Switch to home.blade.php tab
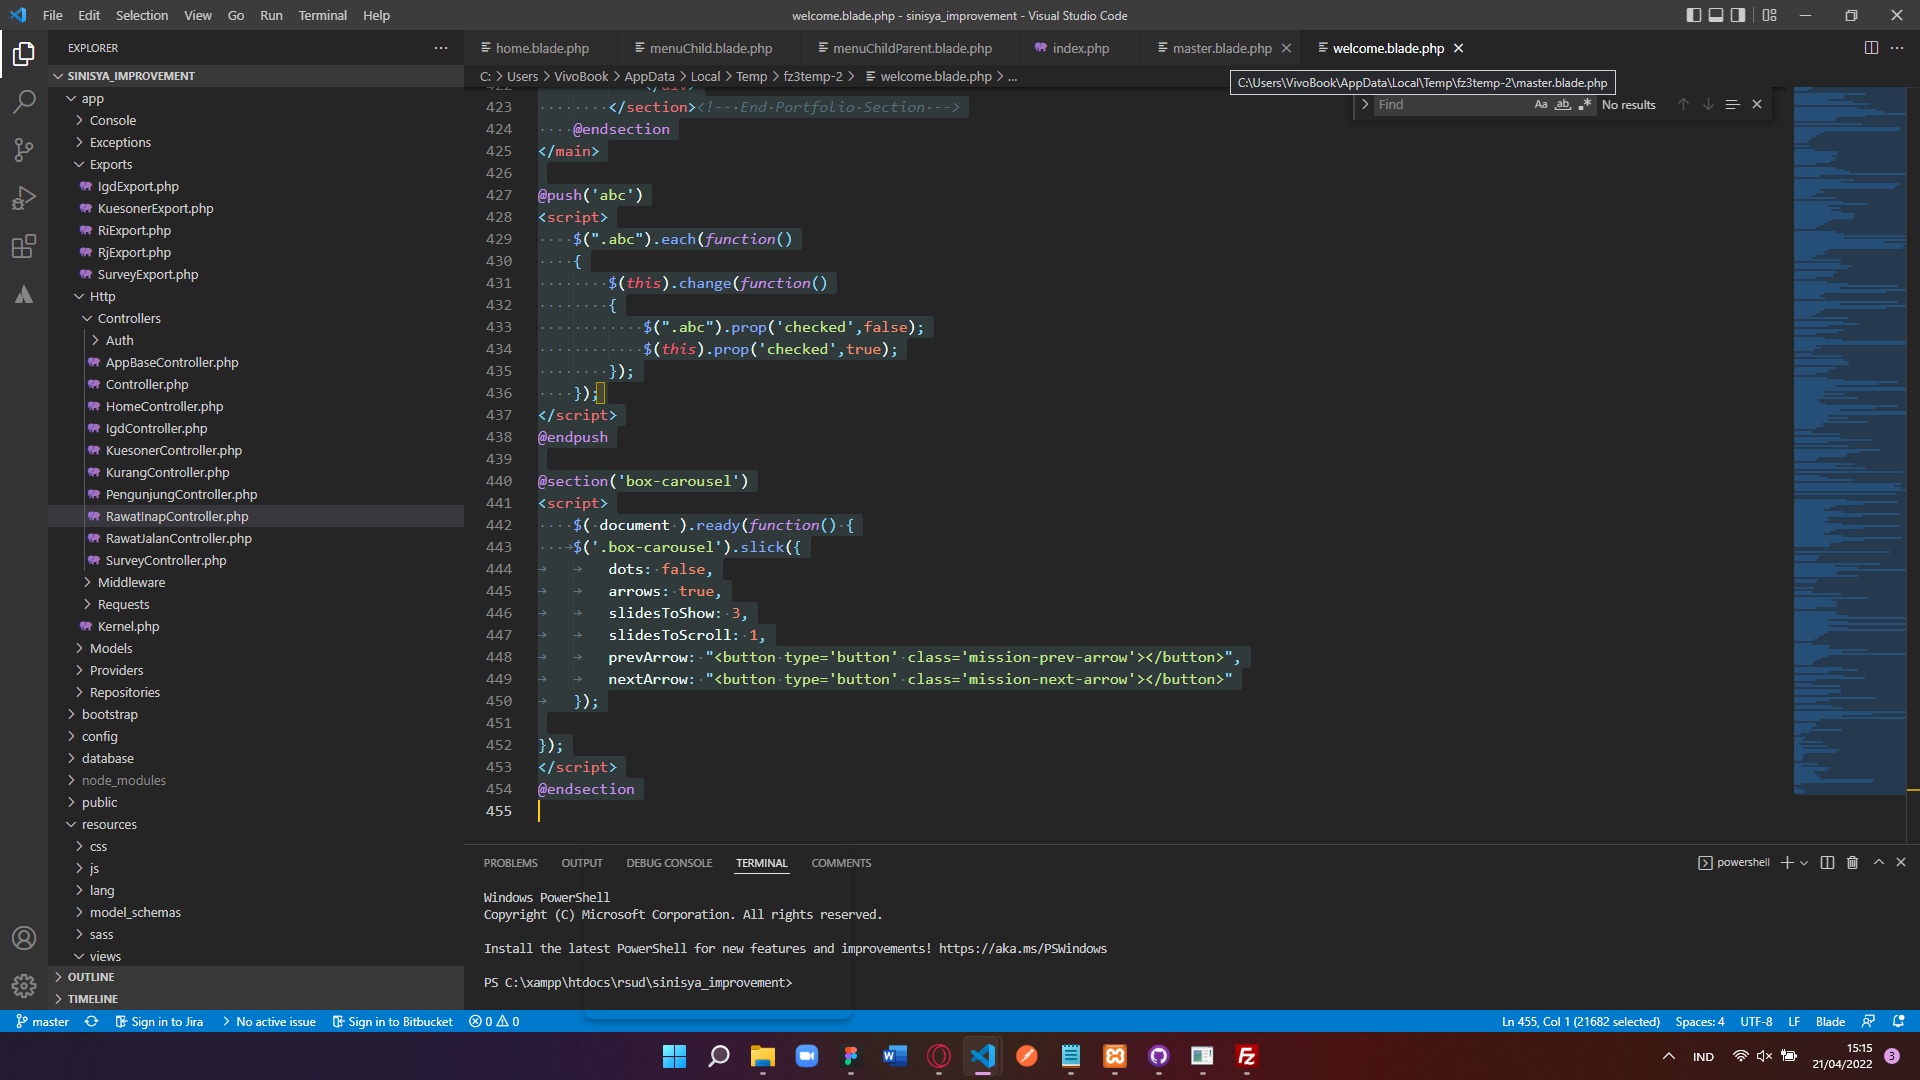 [x=542, y=48]
